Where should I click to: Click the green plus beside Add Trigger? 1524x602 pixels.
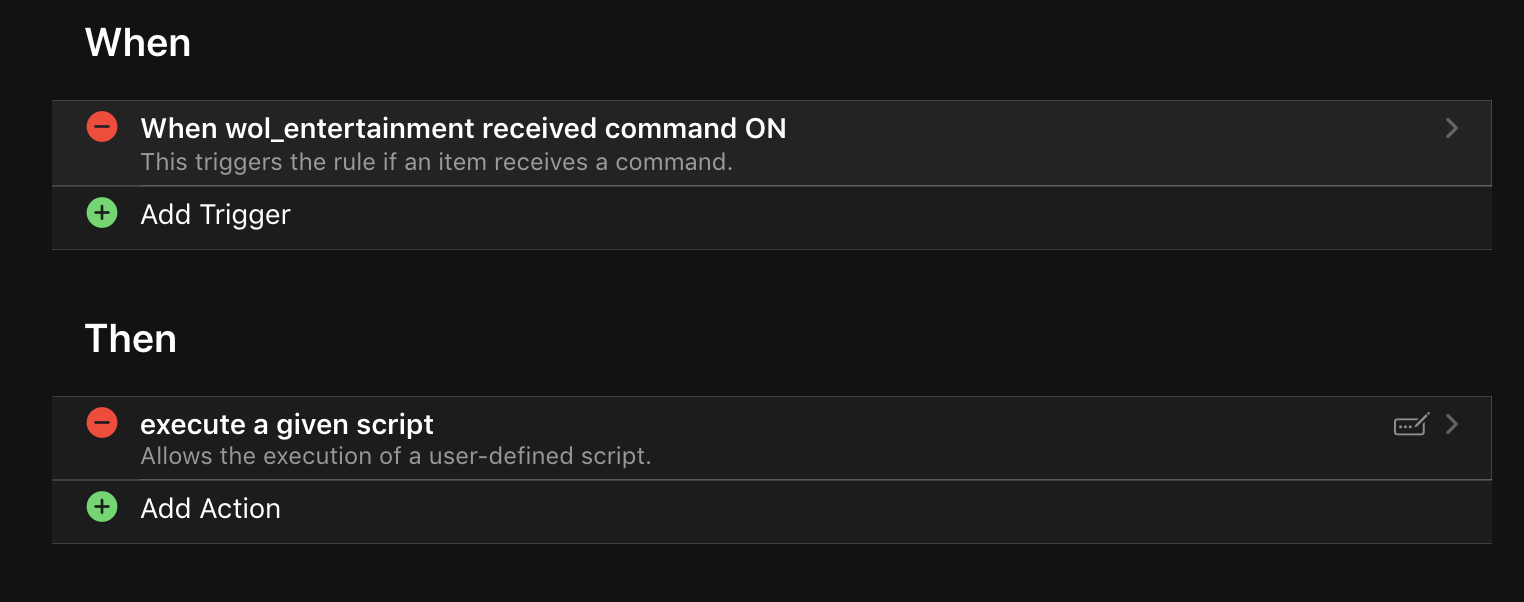pyautogui.click(x=102, y=213)
